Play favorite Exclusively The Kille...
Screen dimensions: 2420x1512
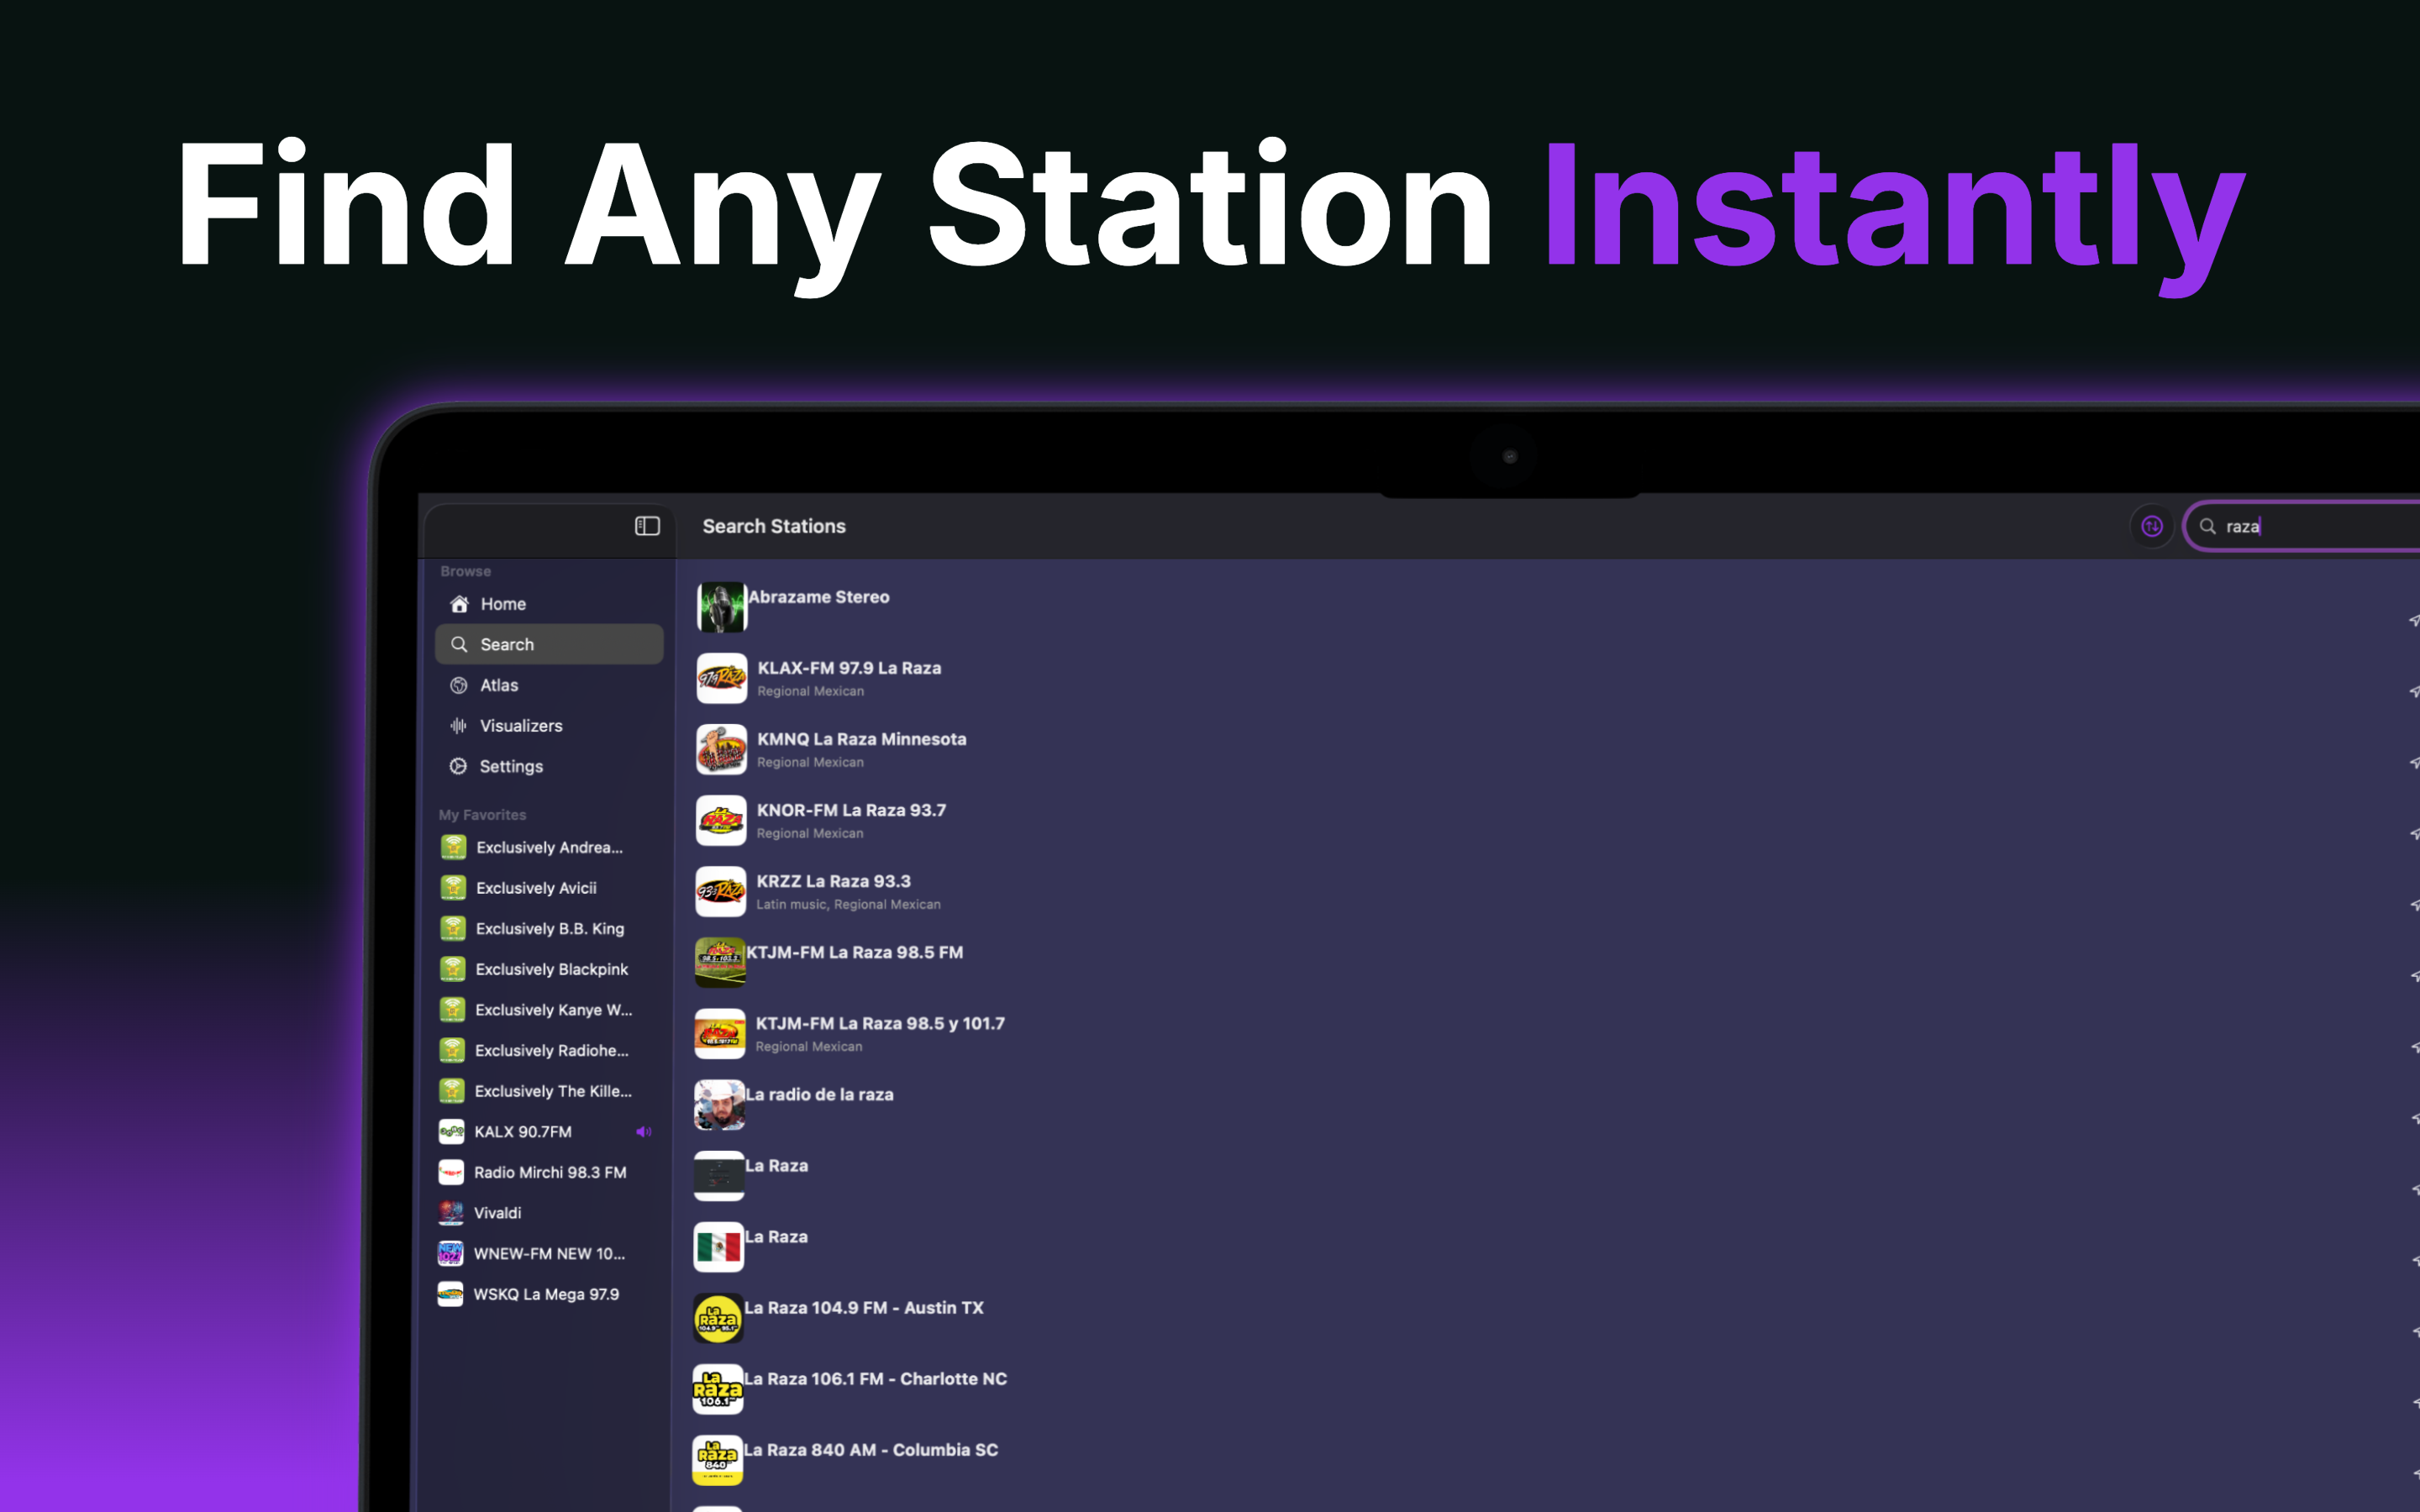click(548, 1091)
